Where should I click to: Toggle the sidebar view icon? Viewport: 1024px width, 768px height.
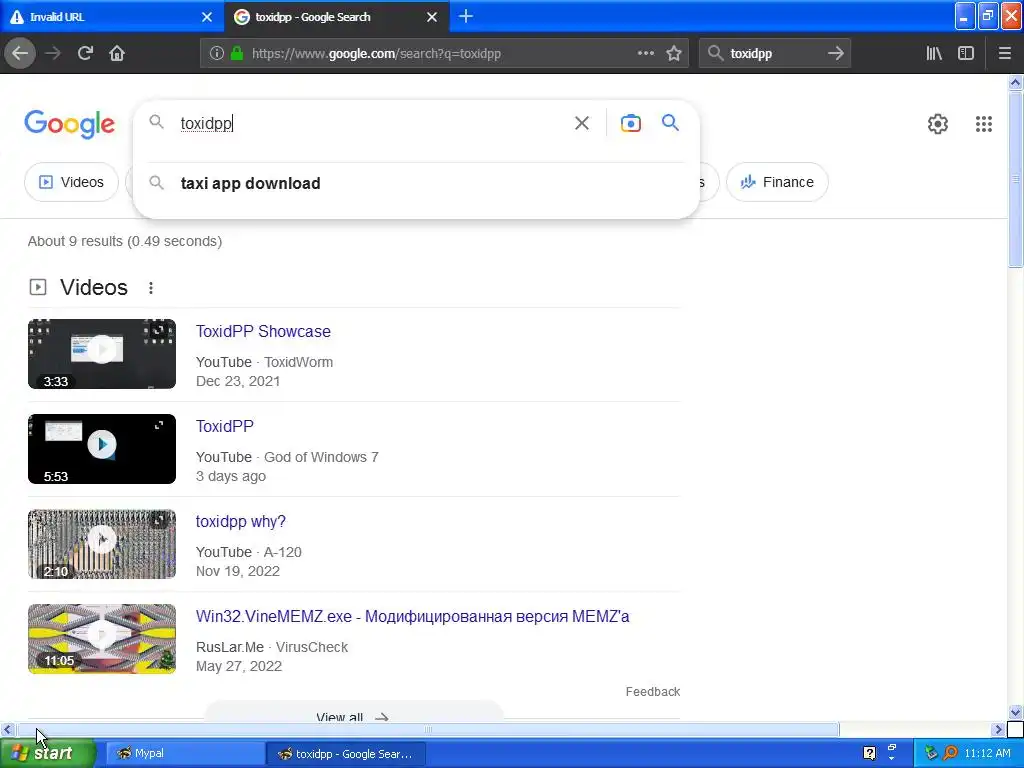click(966, 54)
